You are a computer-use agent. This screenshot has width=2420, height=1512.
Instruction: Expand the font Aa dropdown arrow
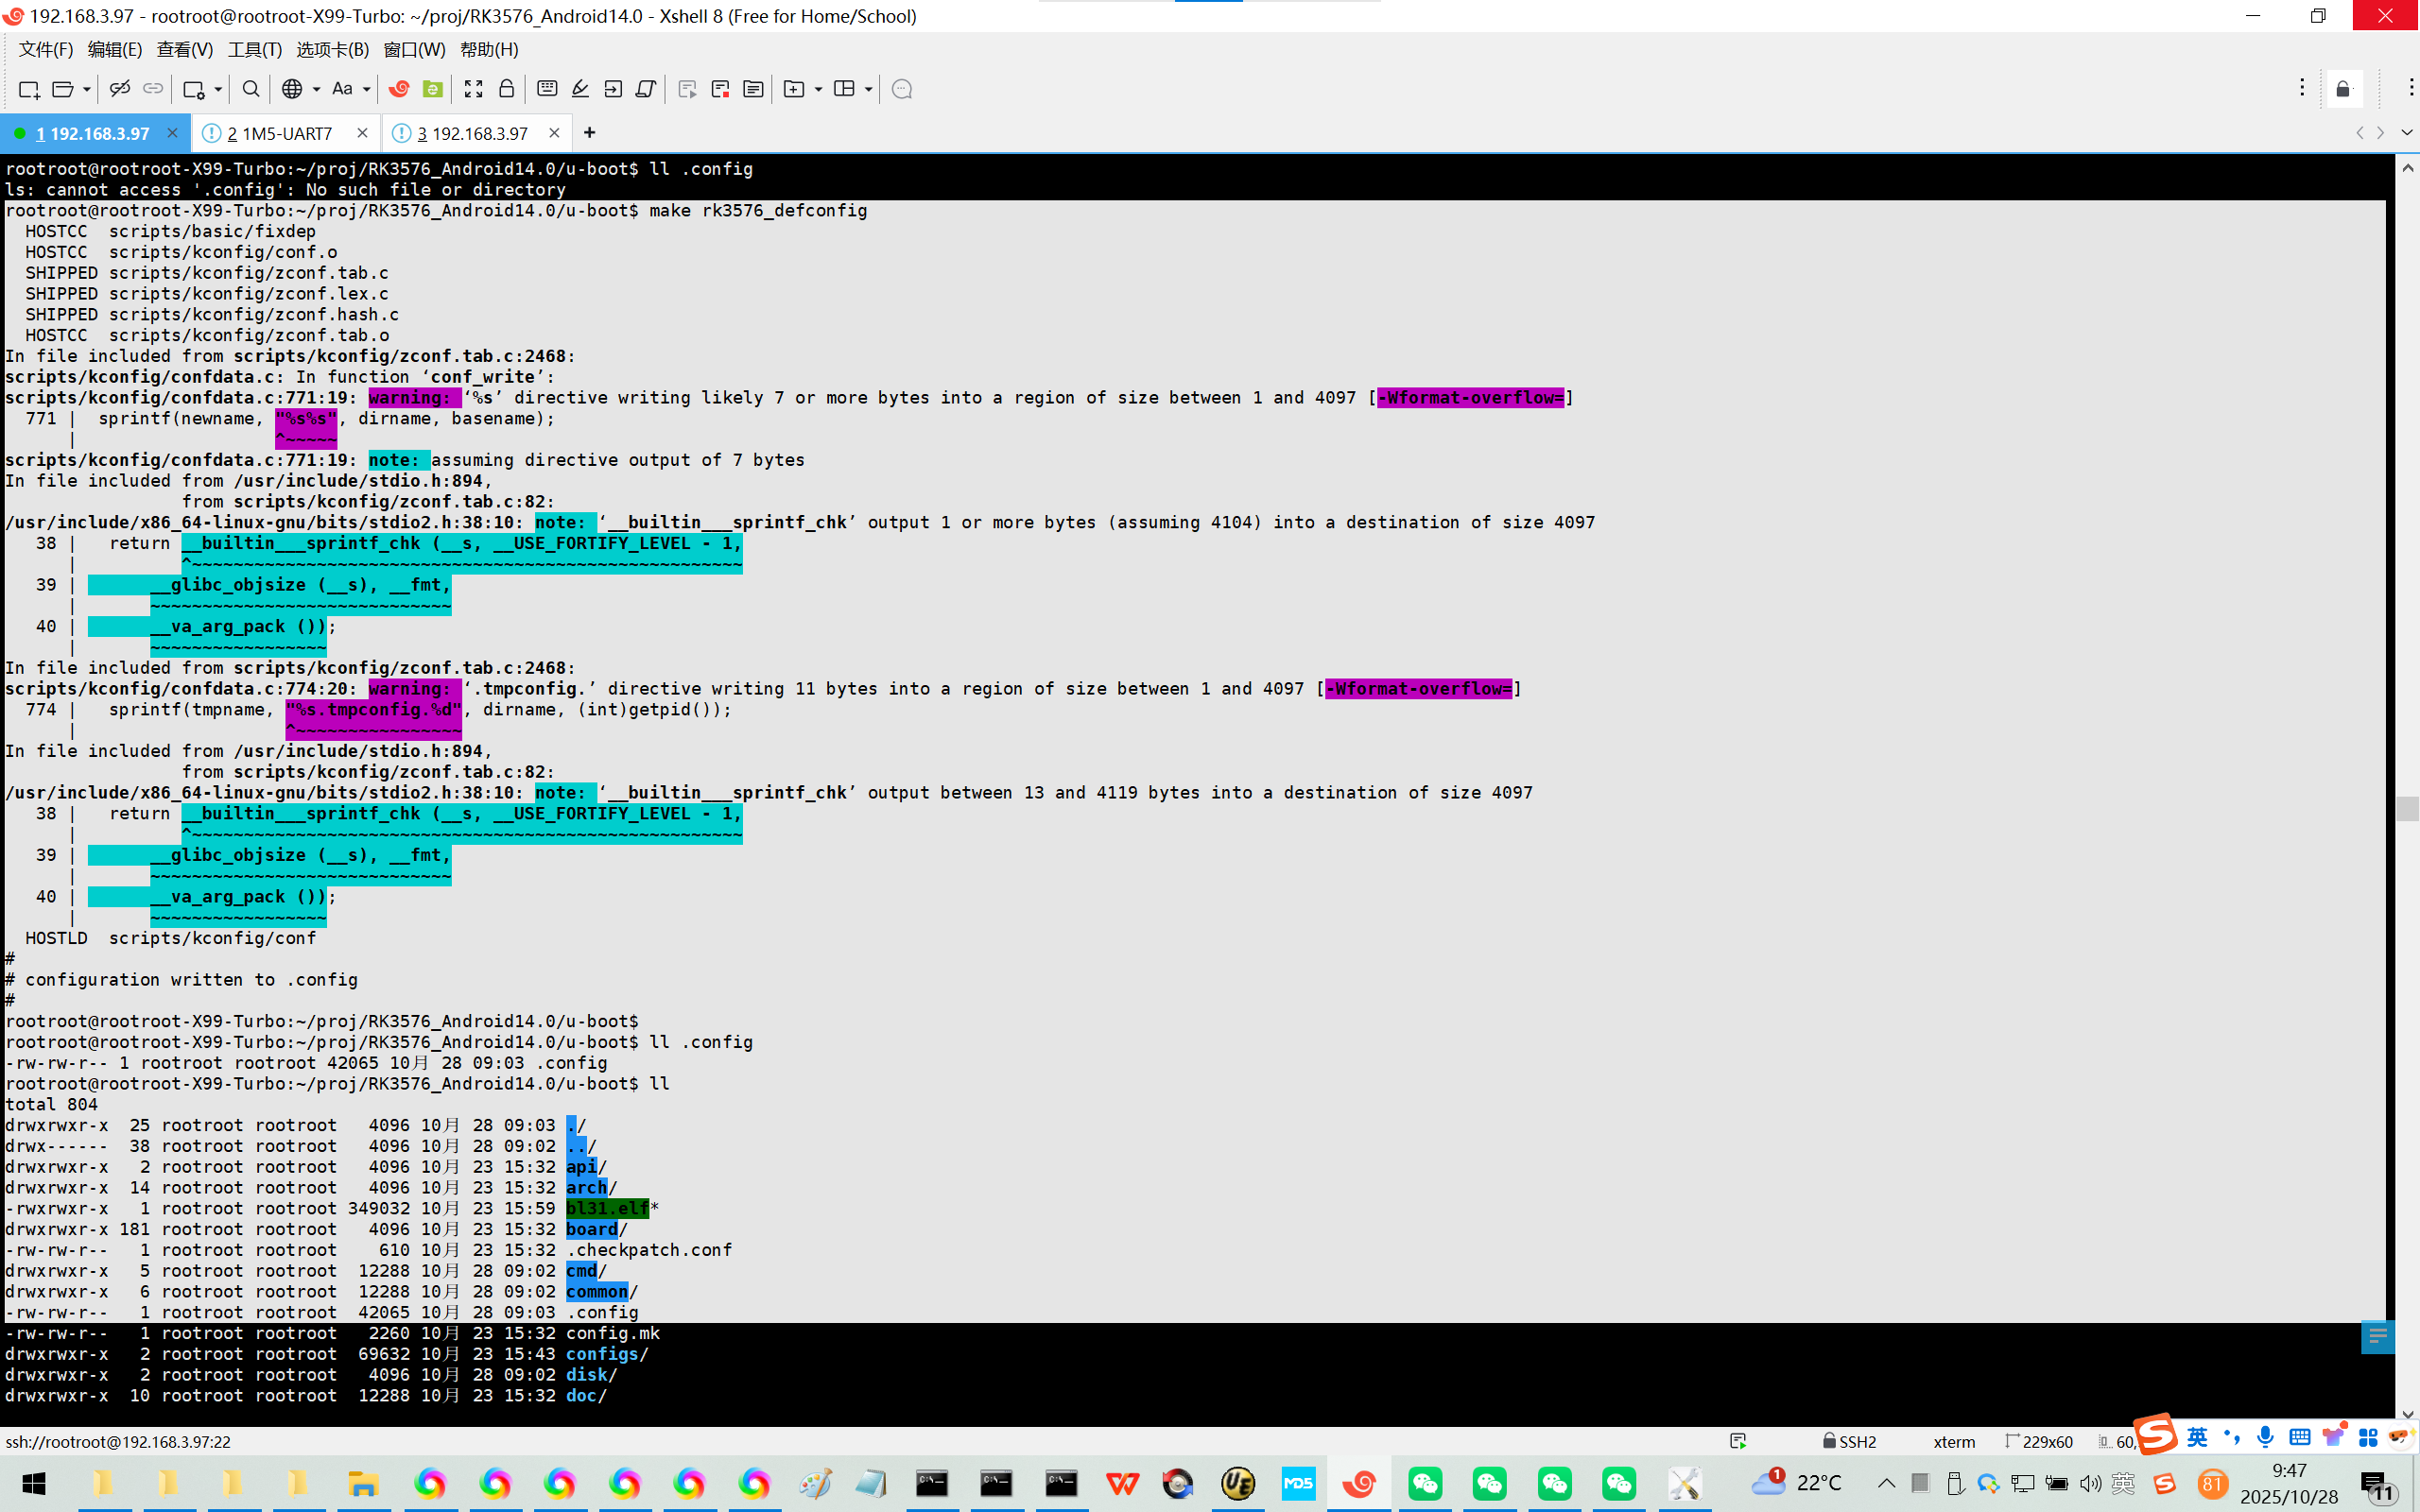(x=366, y=89)
